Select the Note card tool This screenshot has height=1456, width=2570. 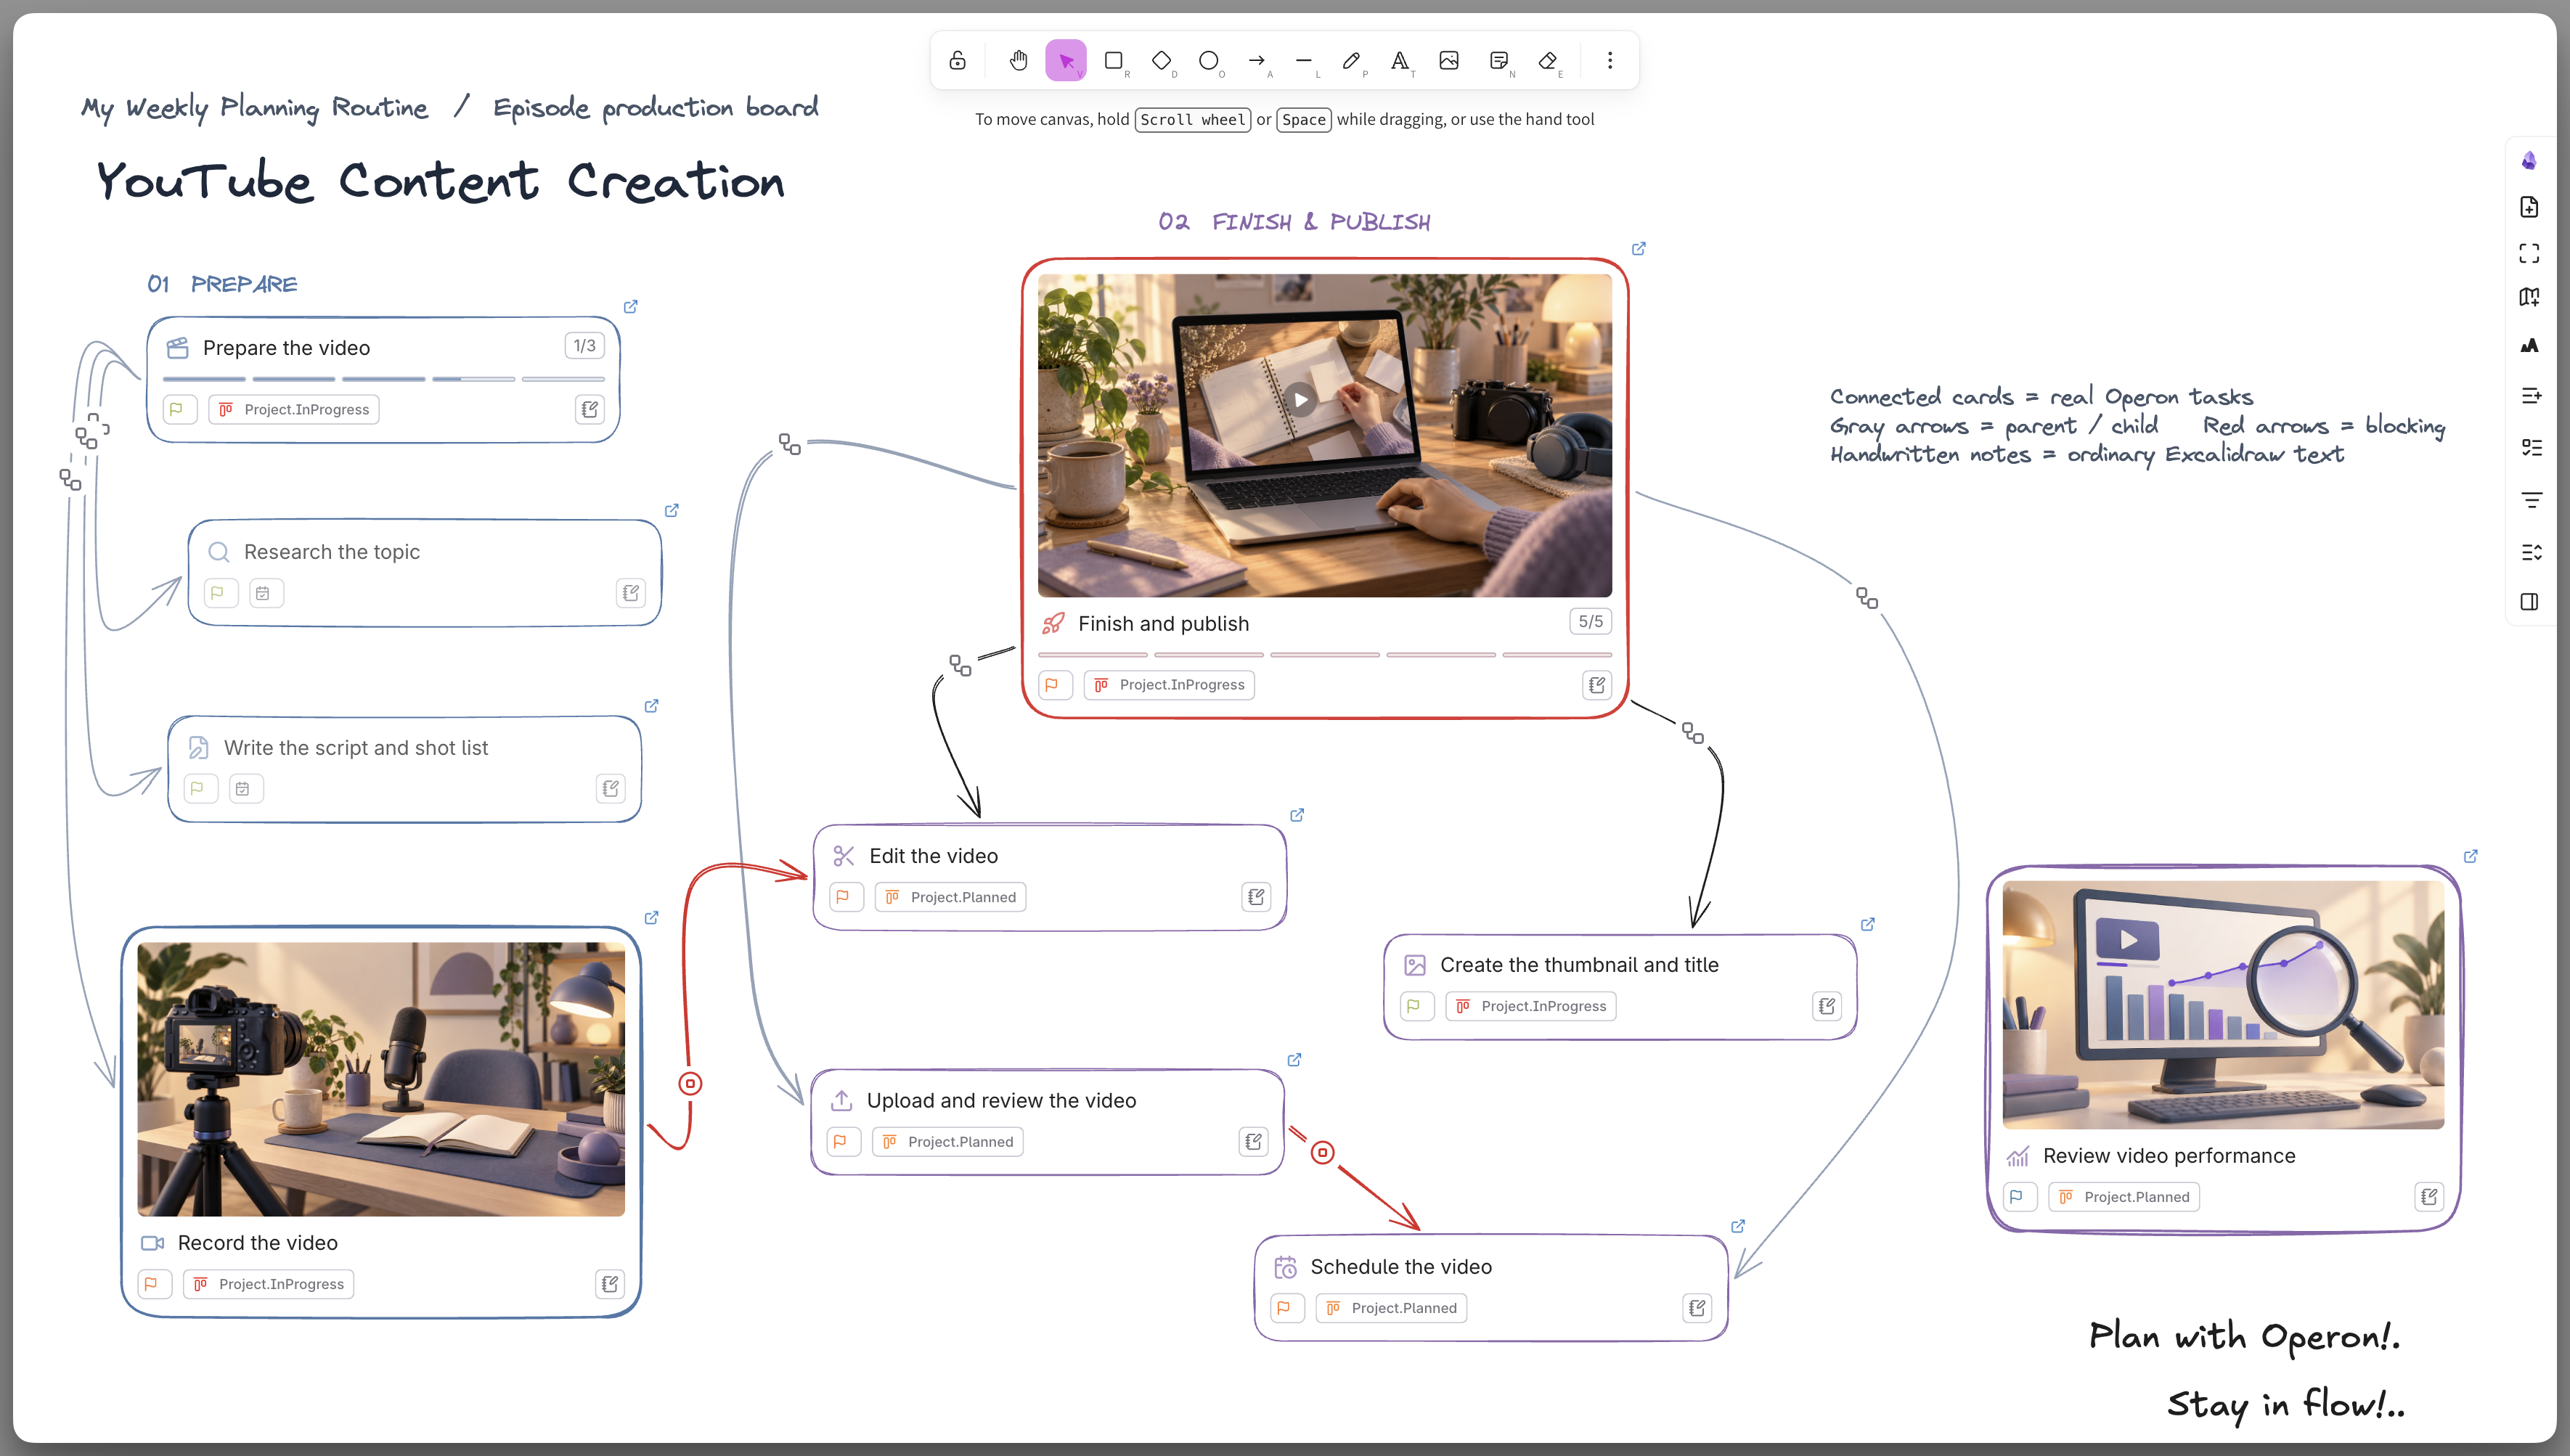click(x=1498, y=61)
